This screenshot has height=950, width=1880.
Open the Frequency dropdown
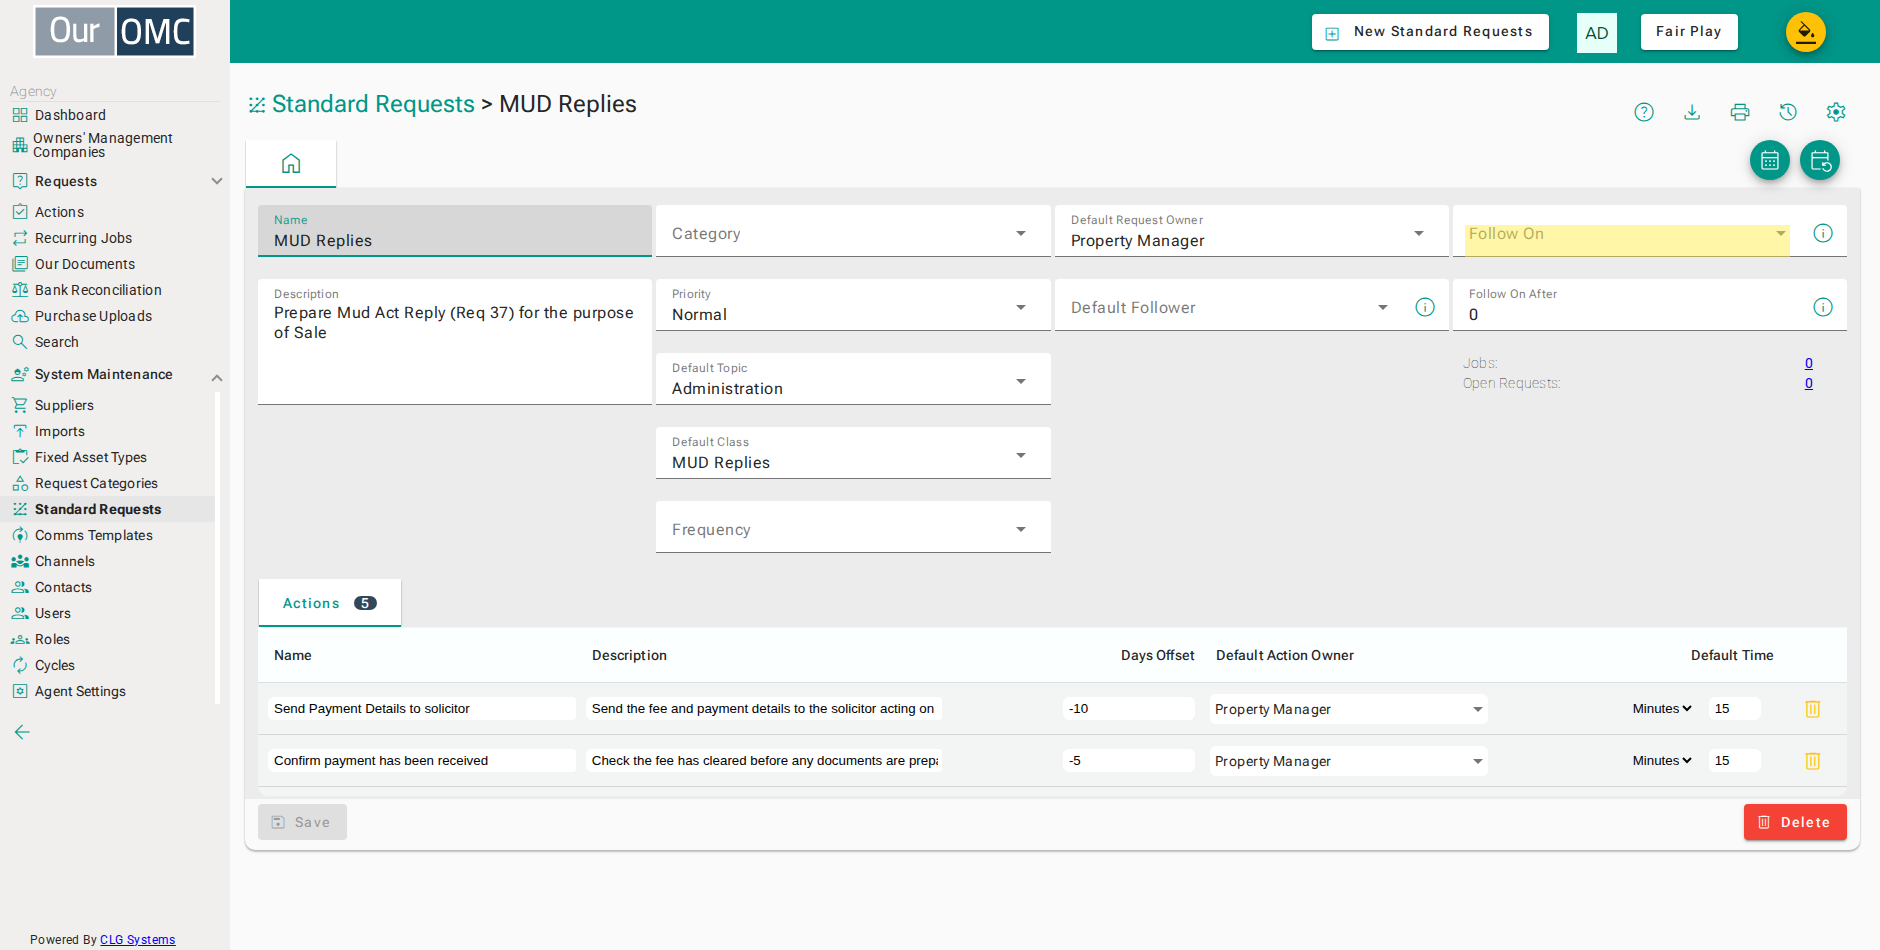coord(853,527)
